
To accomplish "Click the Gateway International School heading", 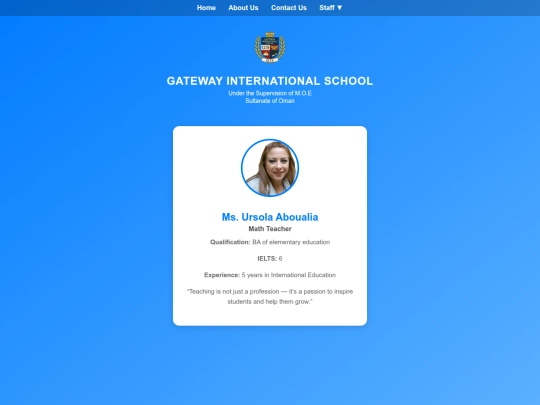I will (x=270, y=81).
